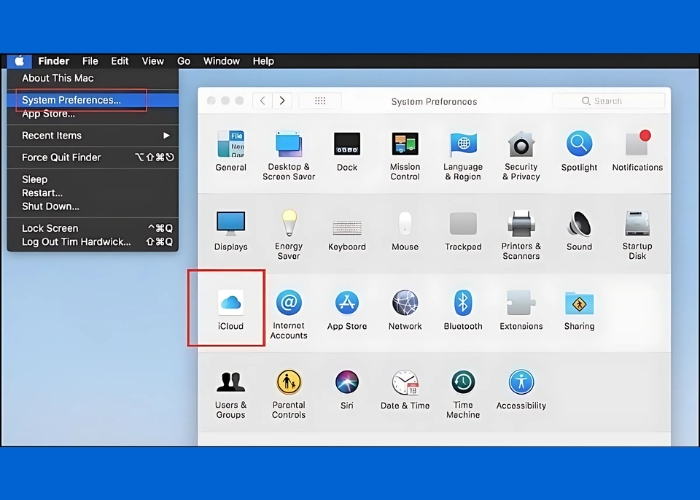Open the Go menu in menu bar
The height and width of the screenshot is (500, 700).
click(184, 61)
